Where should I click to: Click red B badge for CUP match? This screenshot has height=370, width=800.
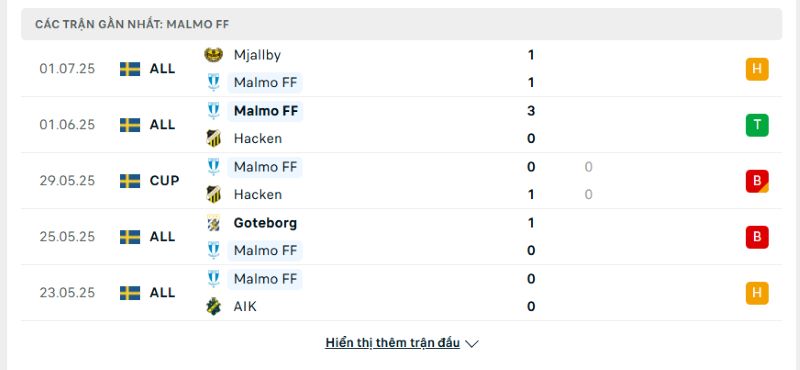[757, 181]
